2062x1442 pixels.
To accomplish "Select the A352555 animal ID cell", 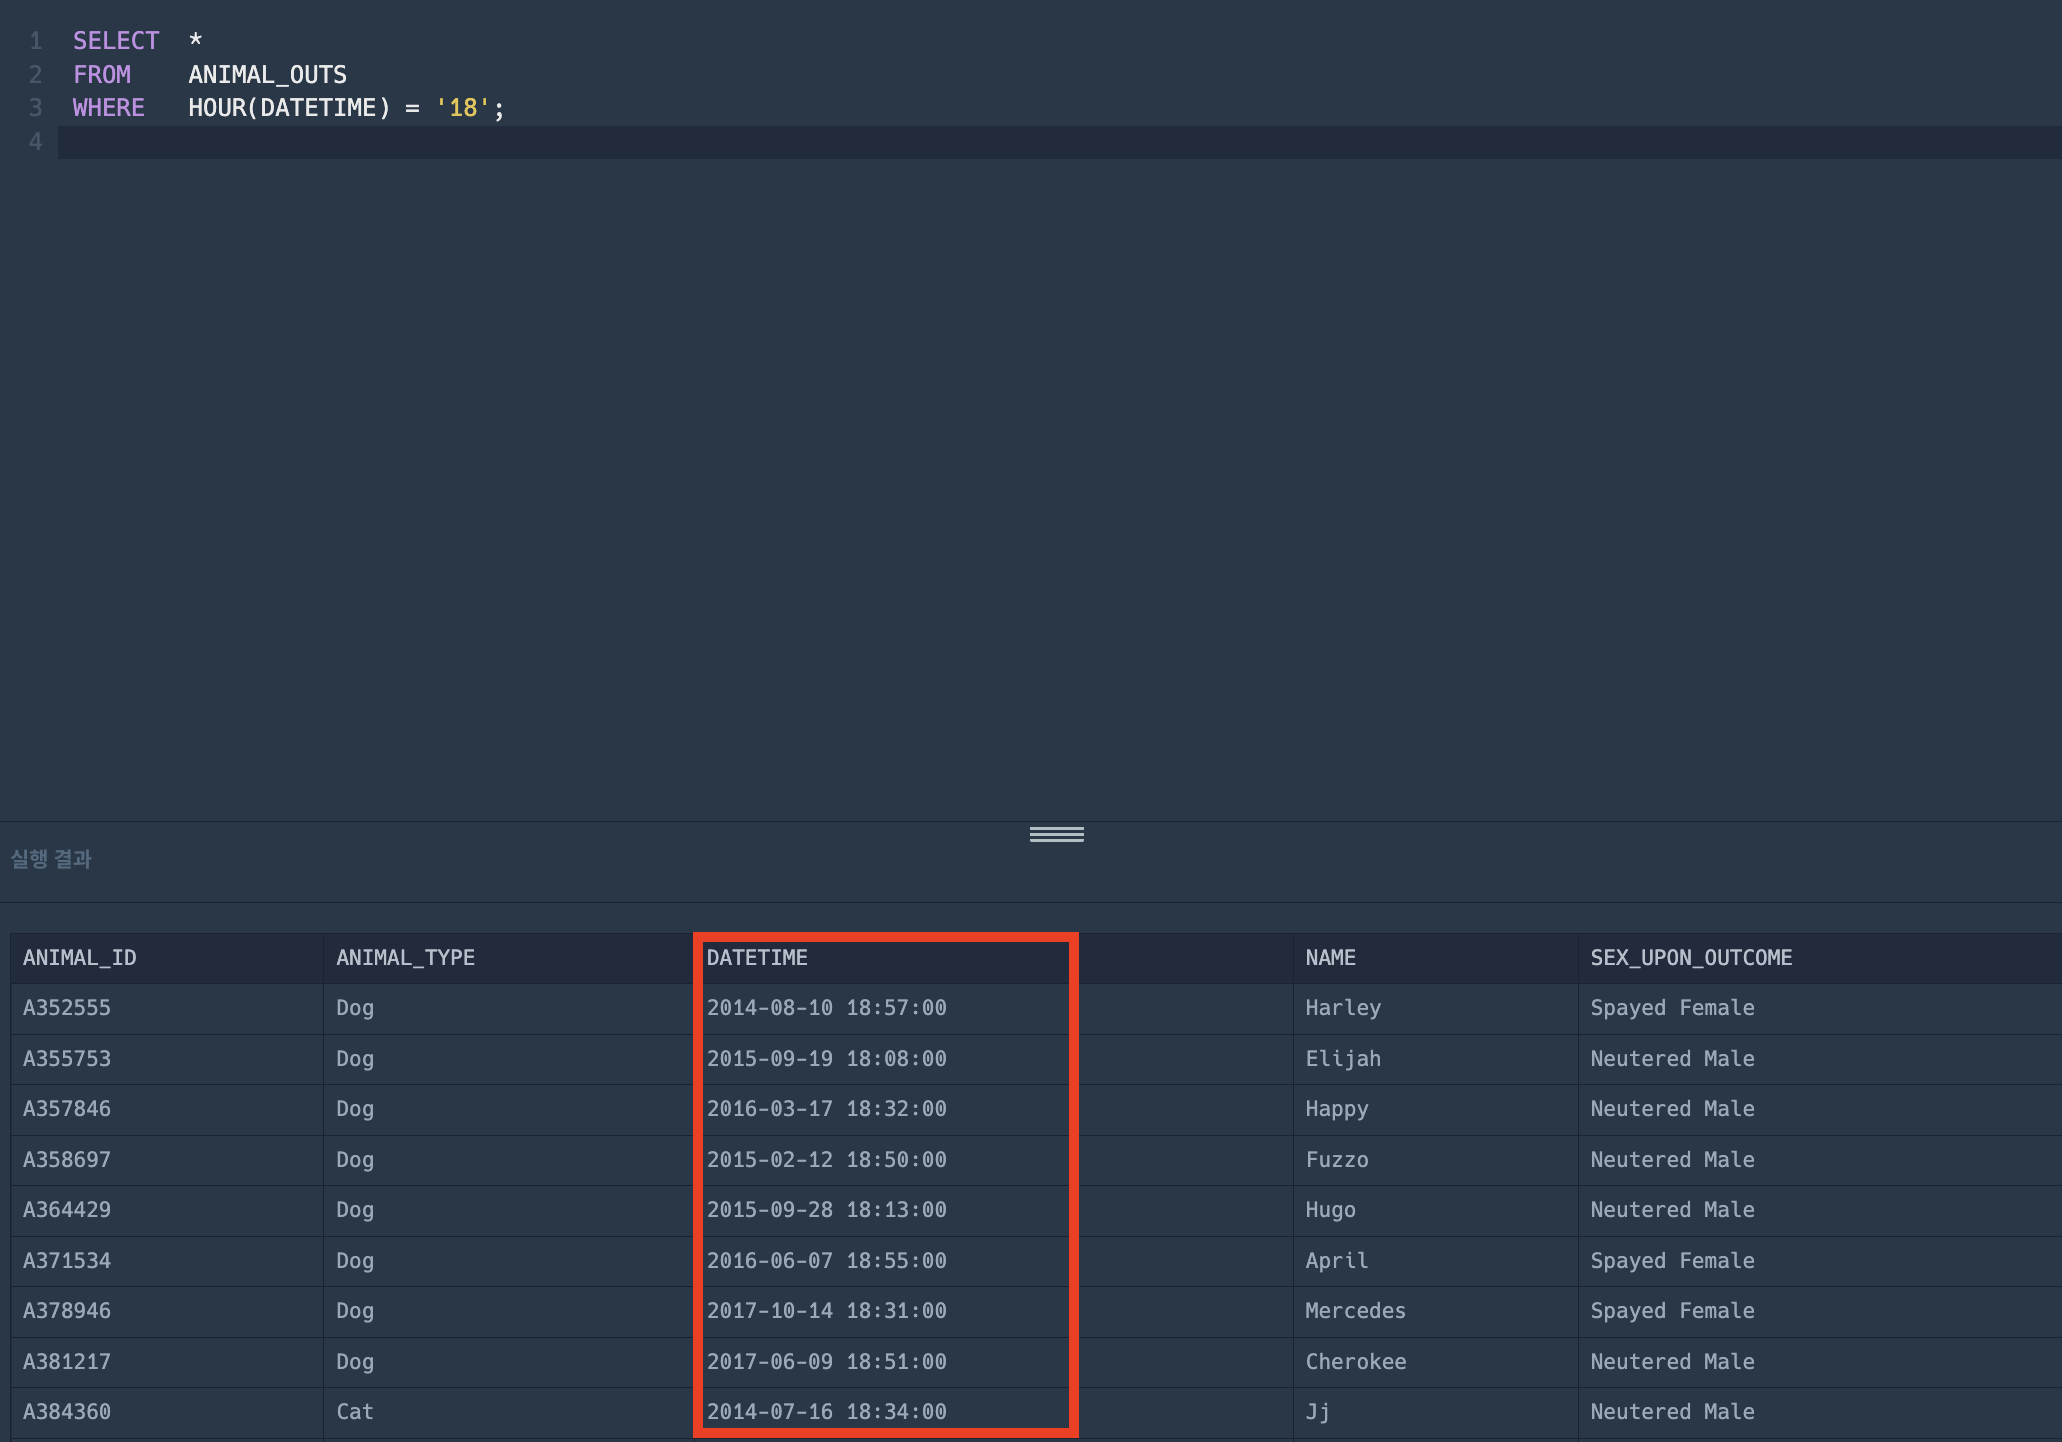I will [x=67, y=1008].
